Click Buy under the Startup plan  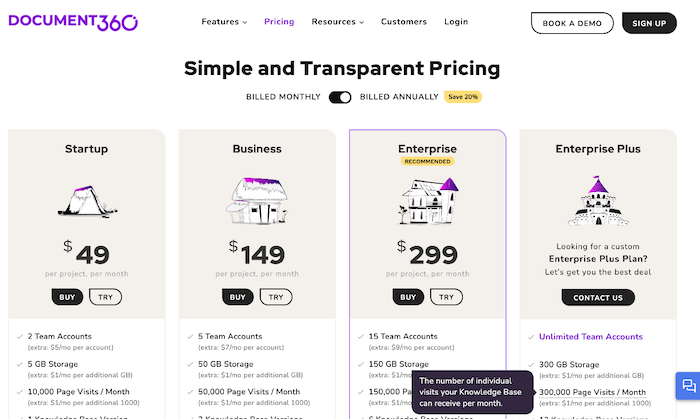tap(67, 297)
